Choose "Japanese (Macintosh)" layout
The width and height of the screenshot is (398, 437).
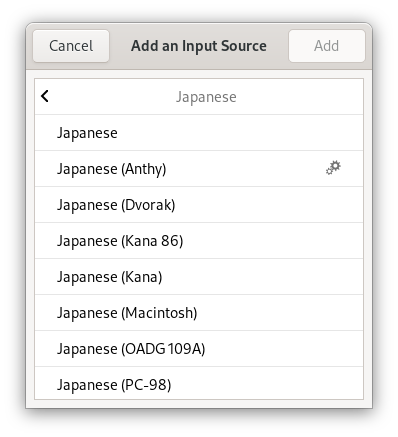pos(199,313)
